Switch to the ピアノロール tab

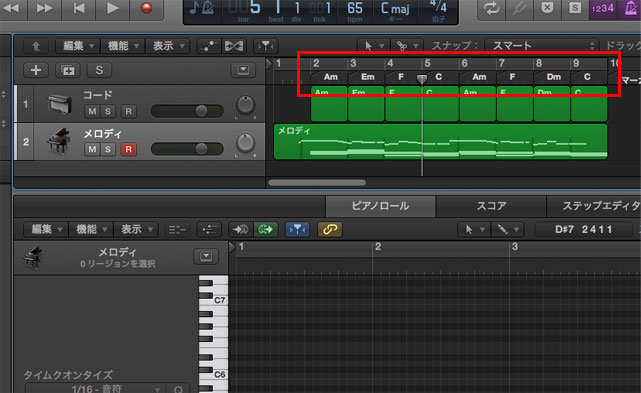(x=380, y=206)
